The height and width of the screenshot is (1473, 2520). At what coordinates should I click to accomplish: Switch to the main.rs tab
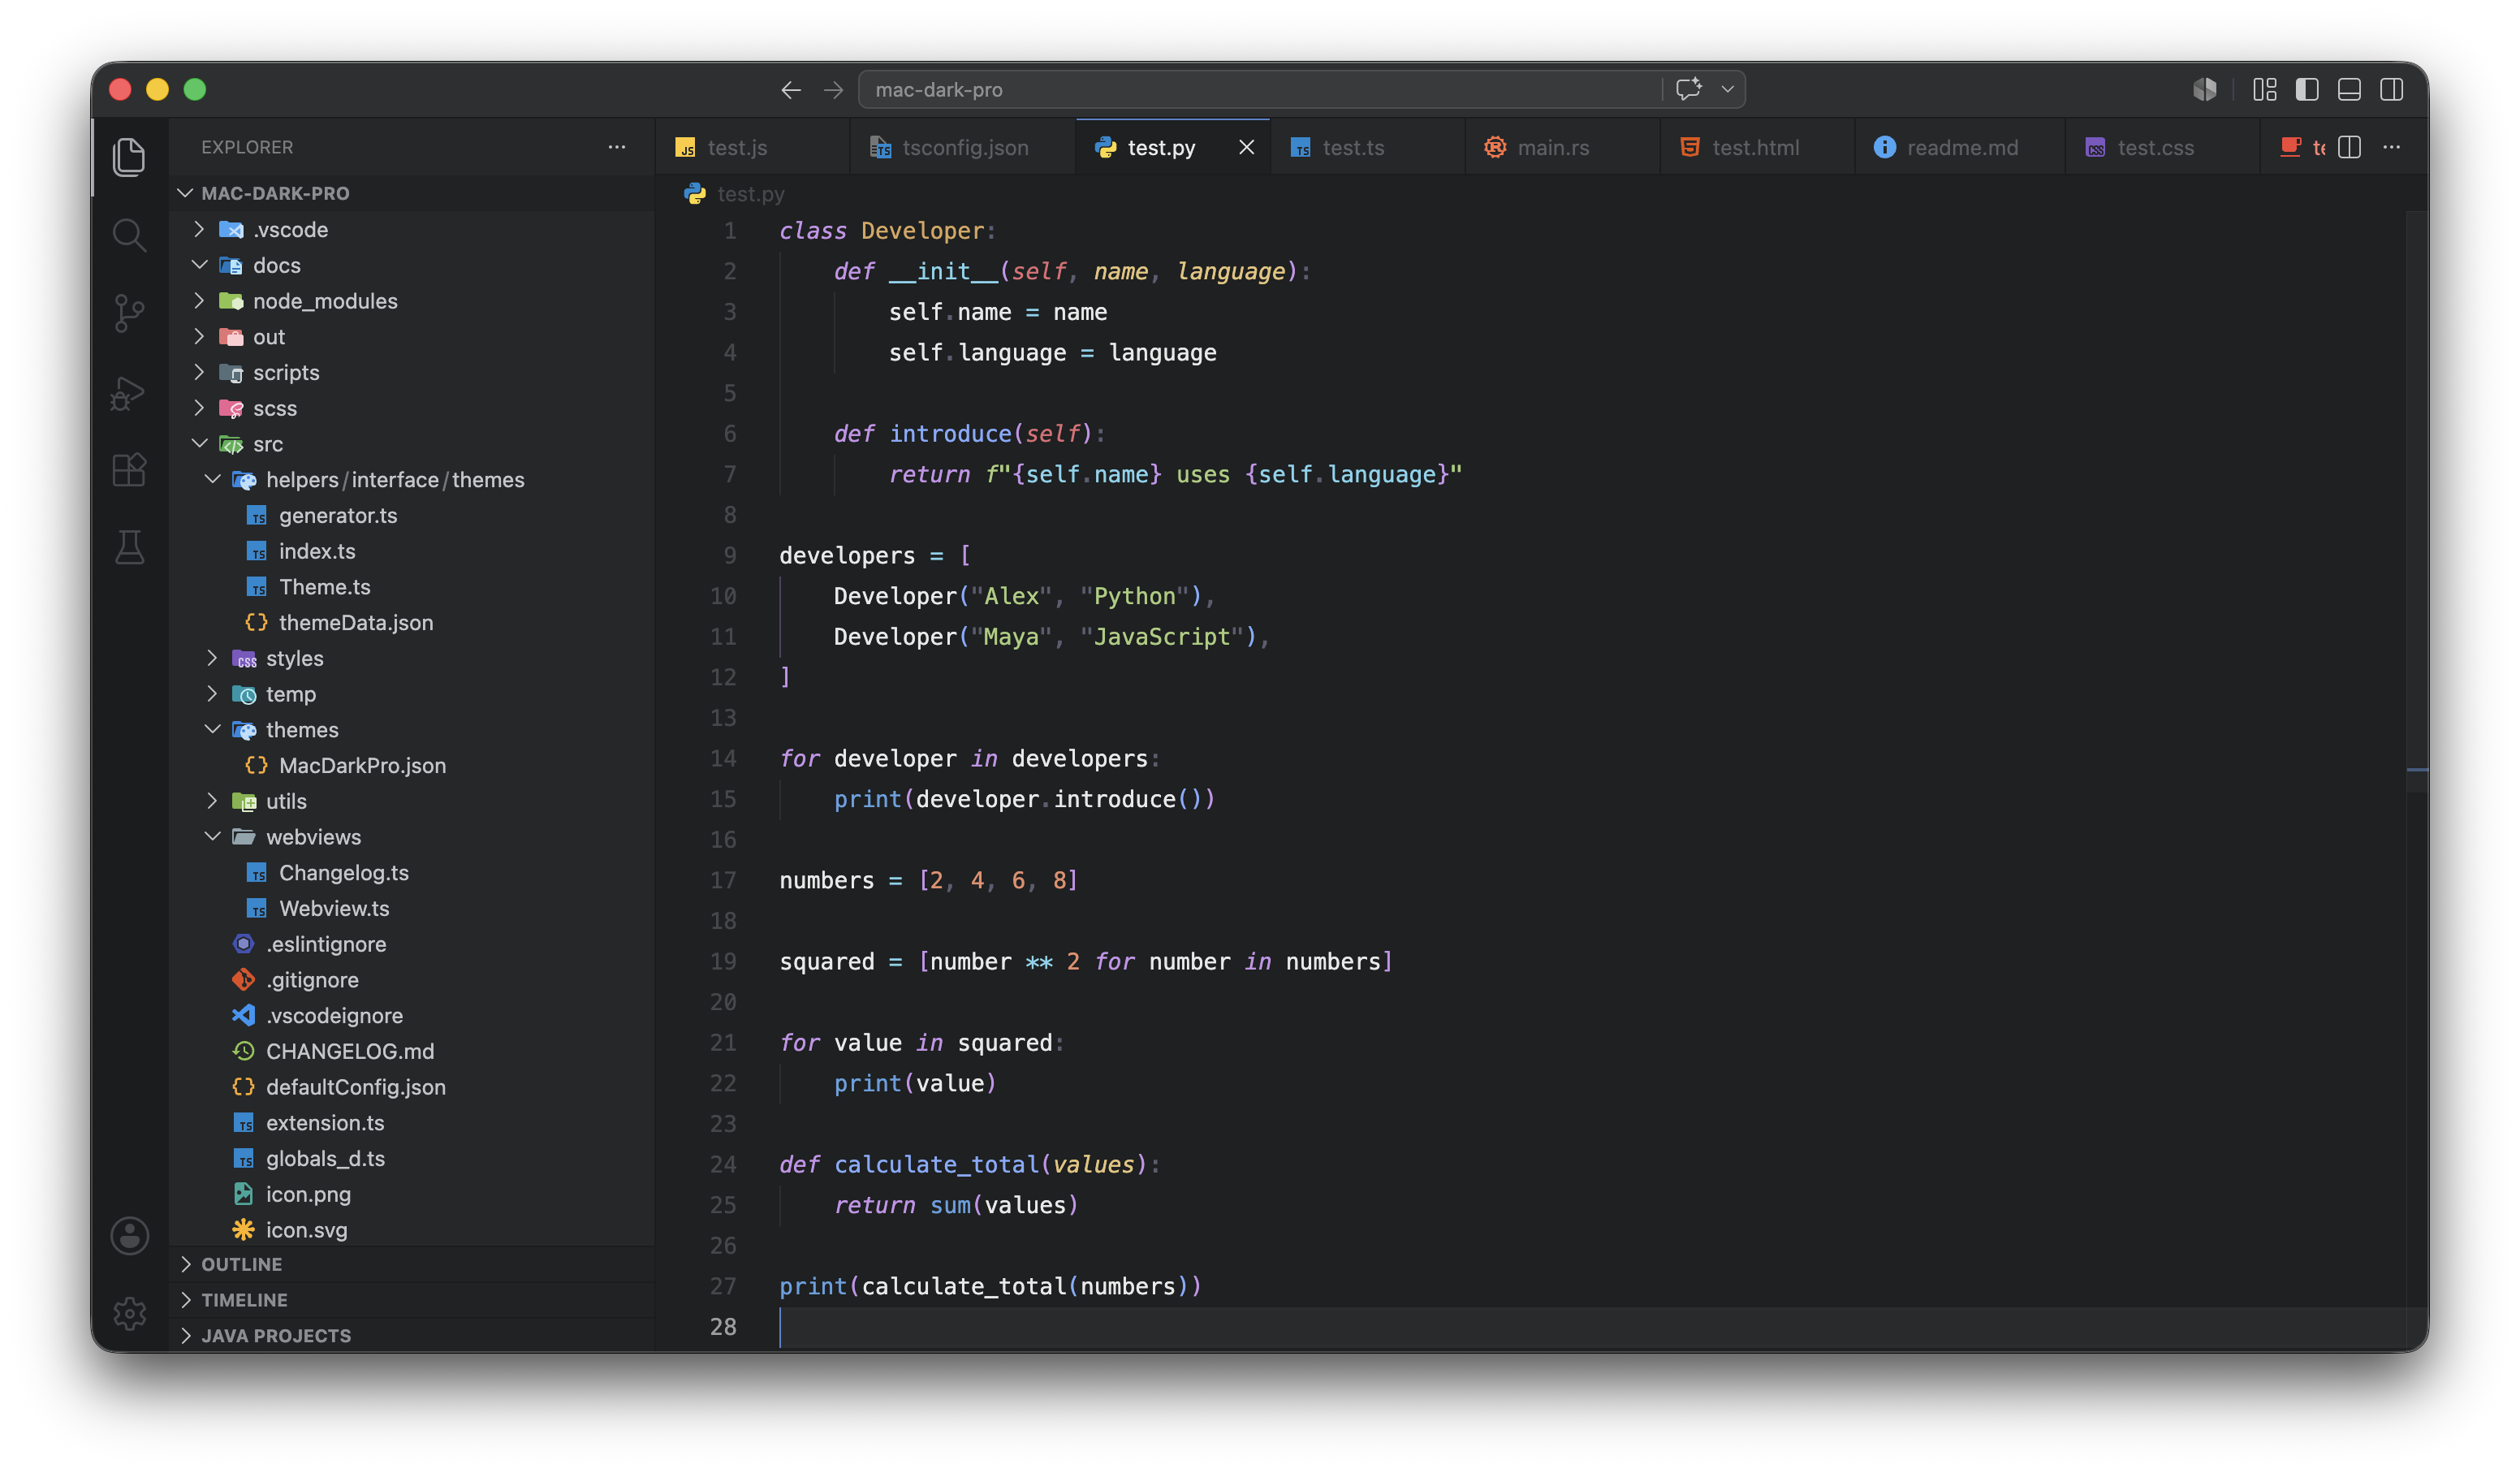pyautogui.click(x=1562, y=147)
